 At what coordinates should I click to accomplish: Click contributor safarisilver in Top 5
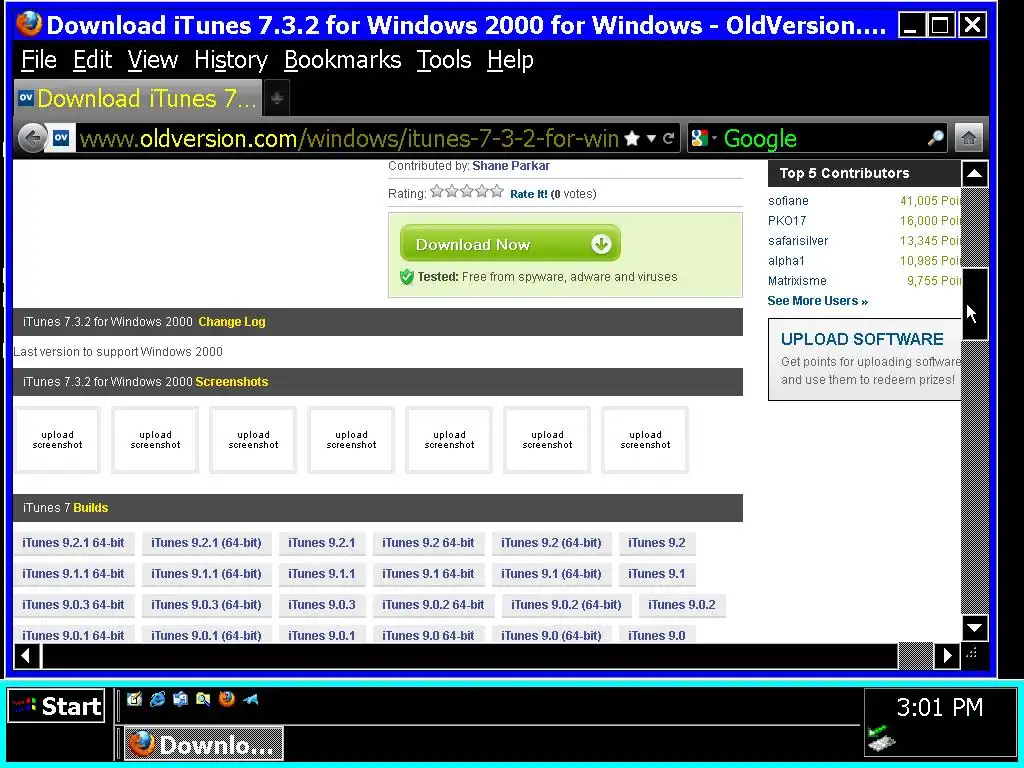(x=798, y=241)
